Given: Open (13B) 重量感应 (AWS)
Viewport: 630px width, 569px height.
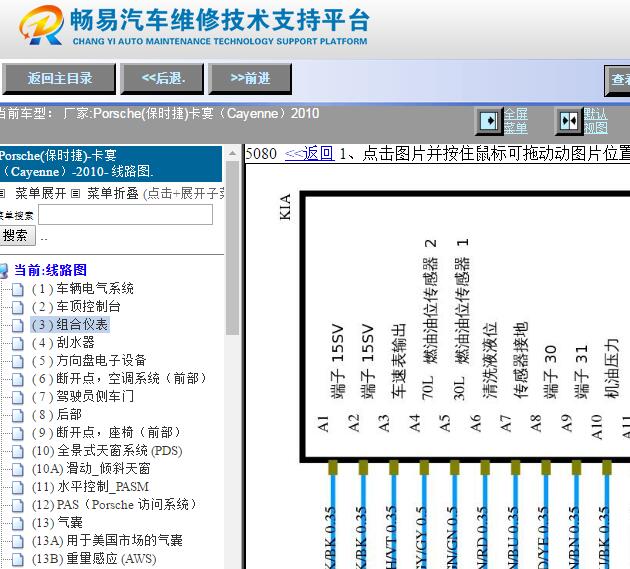Looking at the screenshot, I should pyautogui.click(x=94, y=559).
